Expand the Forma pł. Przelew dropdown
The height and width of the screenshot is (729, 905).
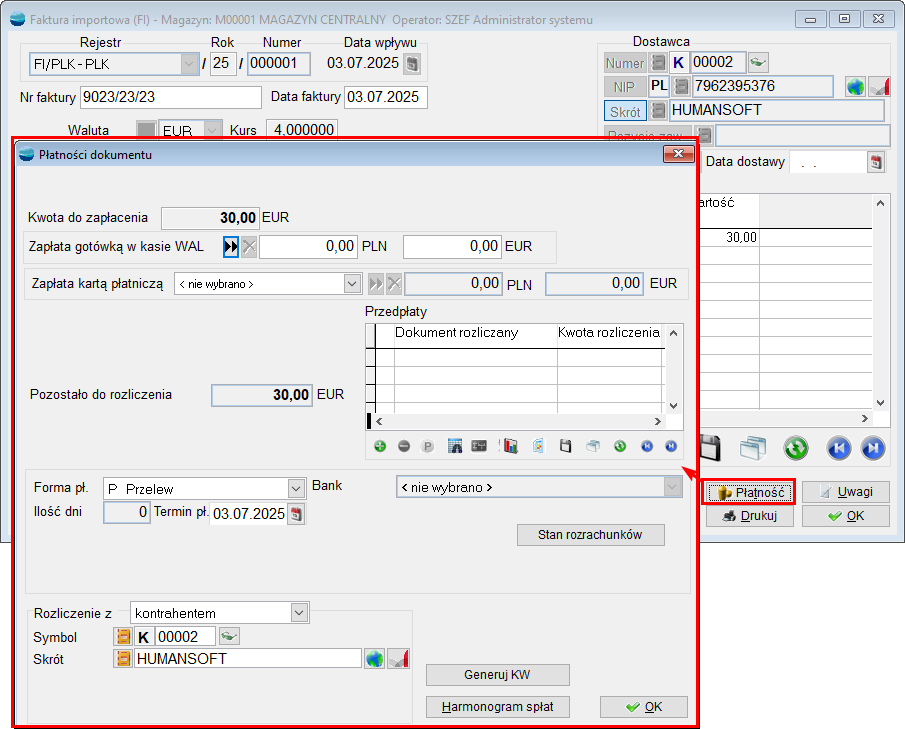tap(296, 489)
